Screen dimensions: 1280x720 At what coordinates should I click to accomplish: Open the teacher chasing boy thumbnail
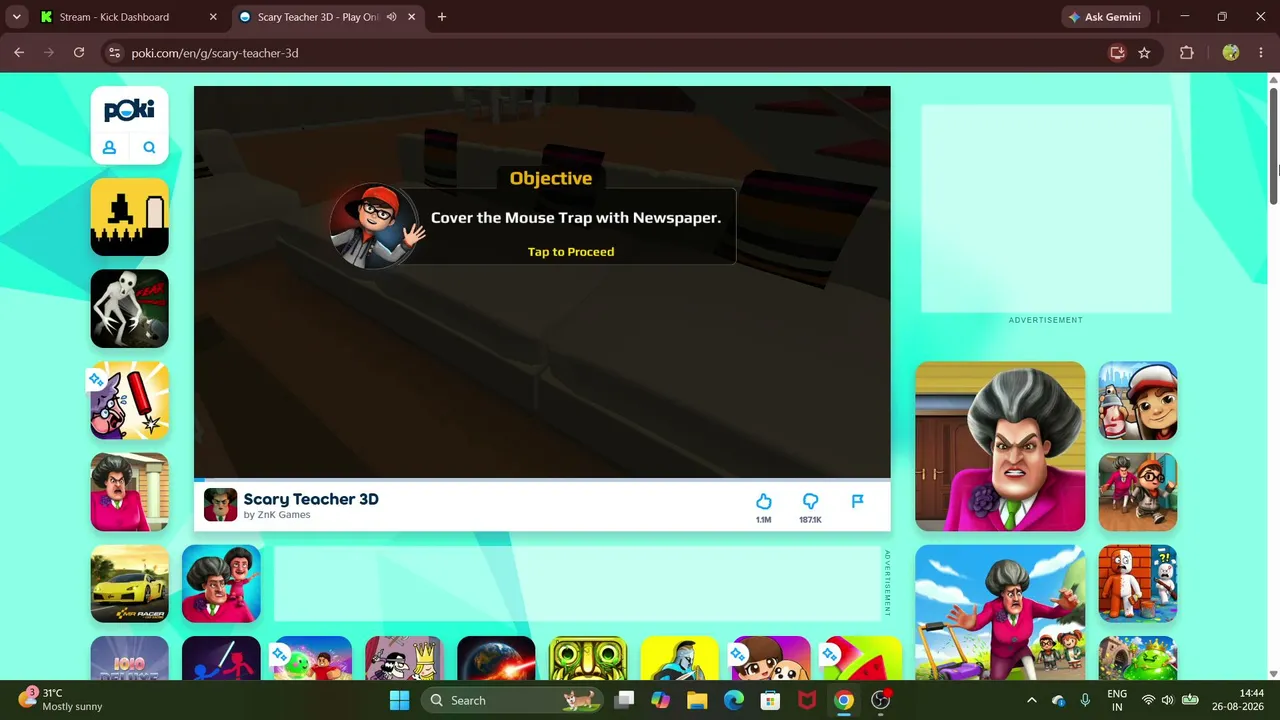[1138, 492]
